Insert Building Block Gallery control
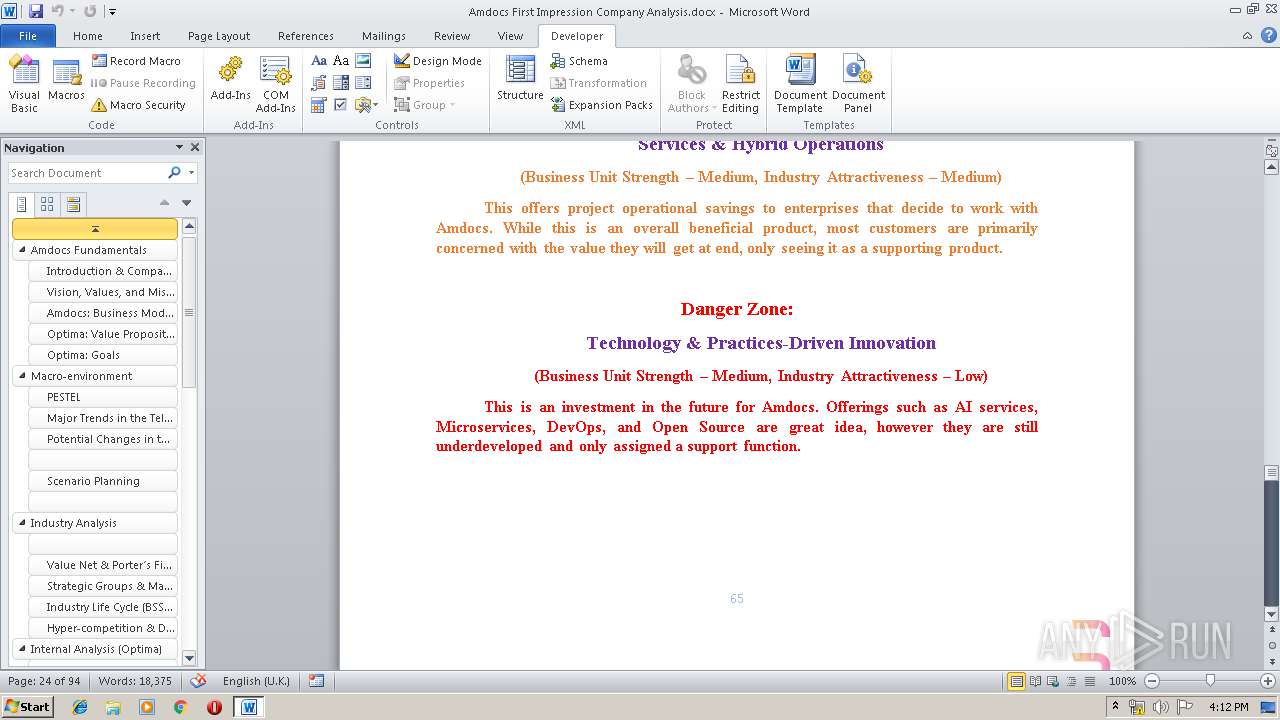The image size is (1280, 720). coord(319,83)
